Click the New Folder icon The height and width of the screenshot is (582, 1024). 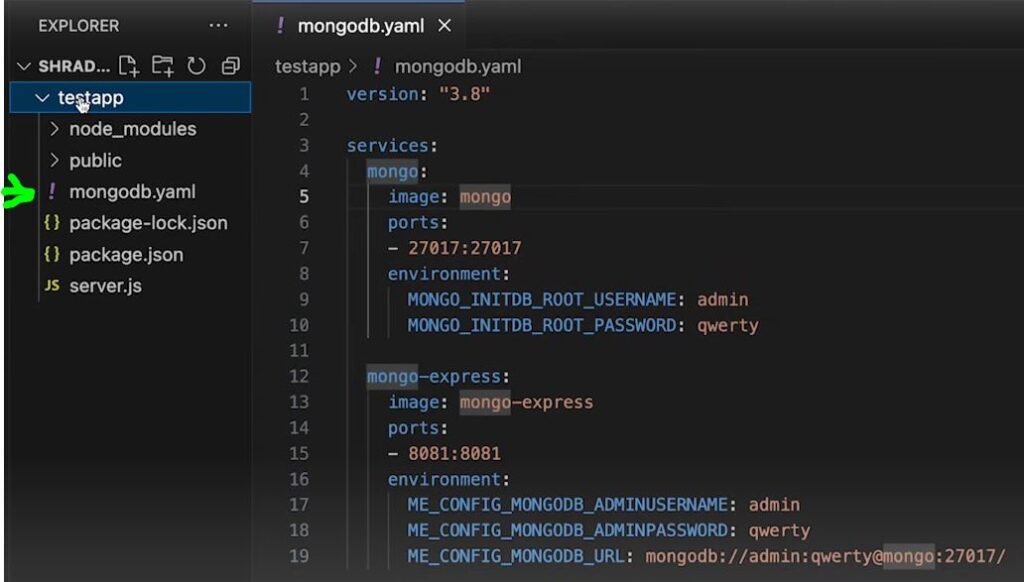tap(163, 66)
